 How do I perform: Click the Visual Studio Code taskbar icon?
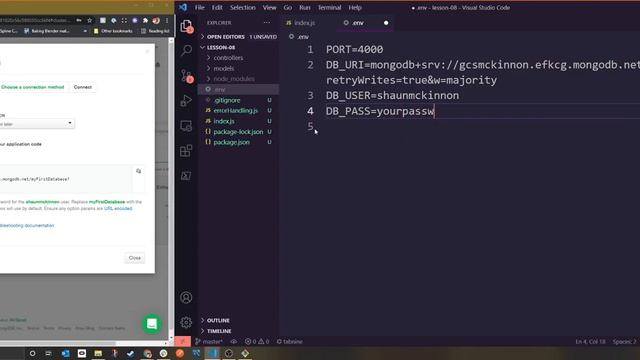coord(212,353)
